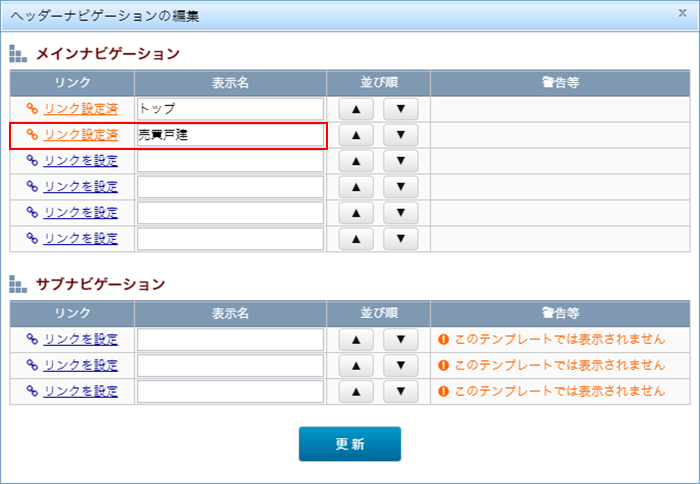Open リンク設定済 link for トップ
Image resolution: width=700 pixels, height=484 pixels.
(x=81, y=108)
